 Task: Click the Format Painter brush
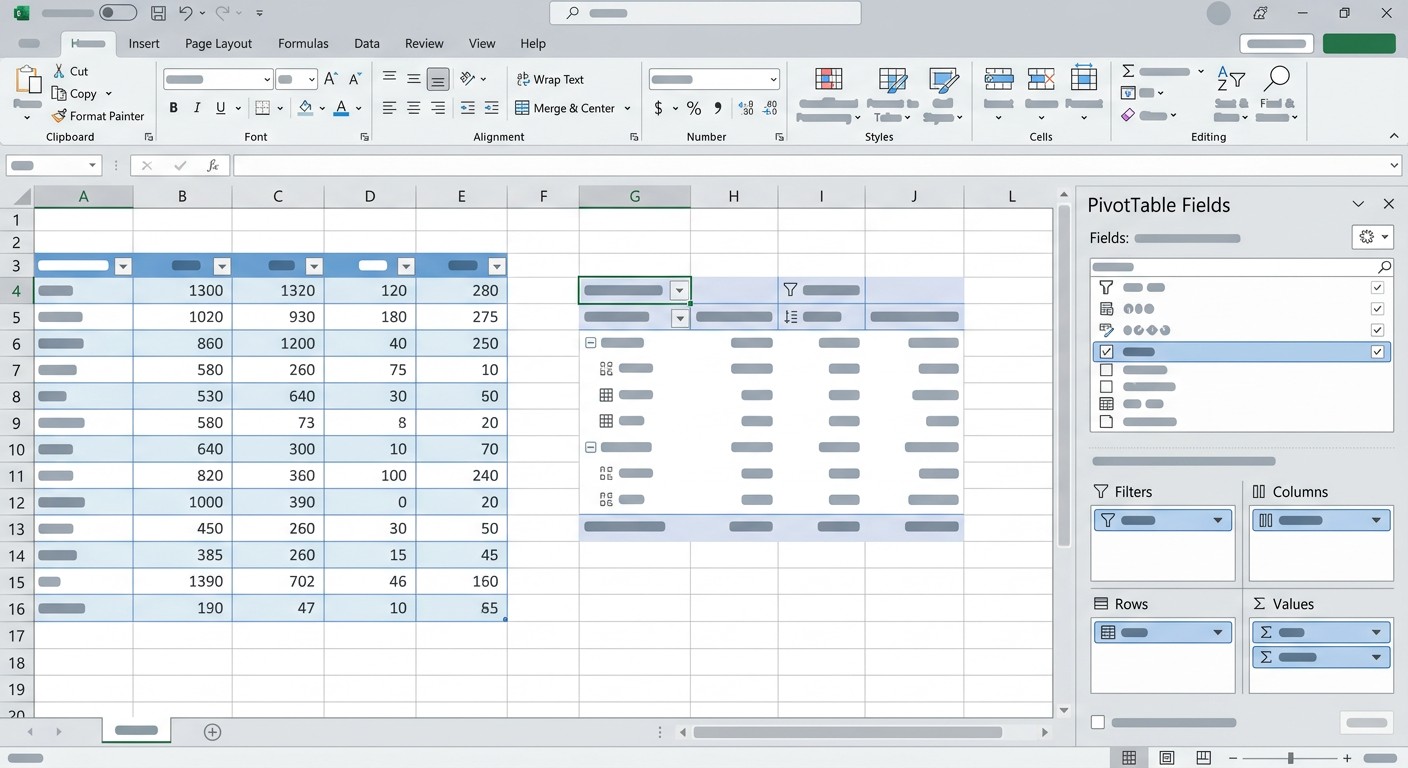(60, 116)
